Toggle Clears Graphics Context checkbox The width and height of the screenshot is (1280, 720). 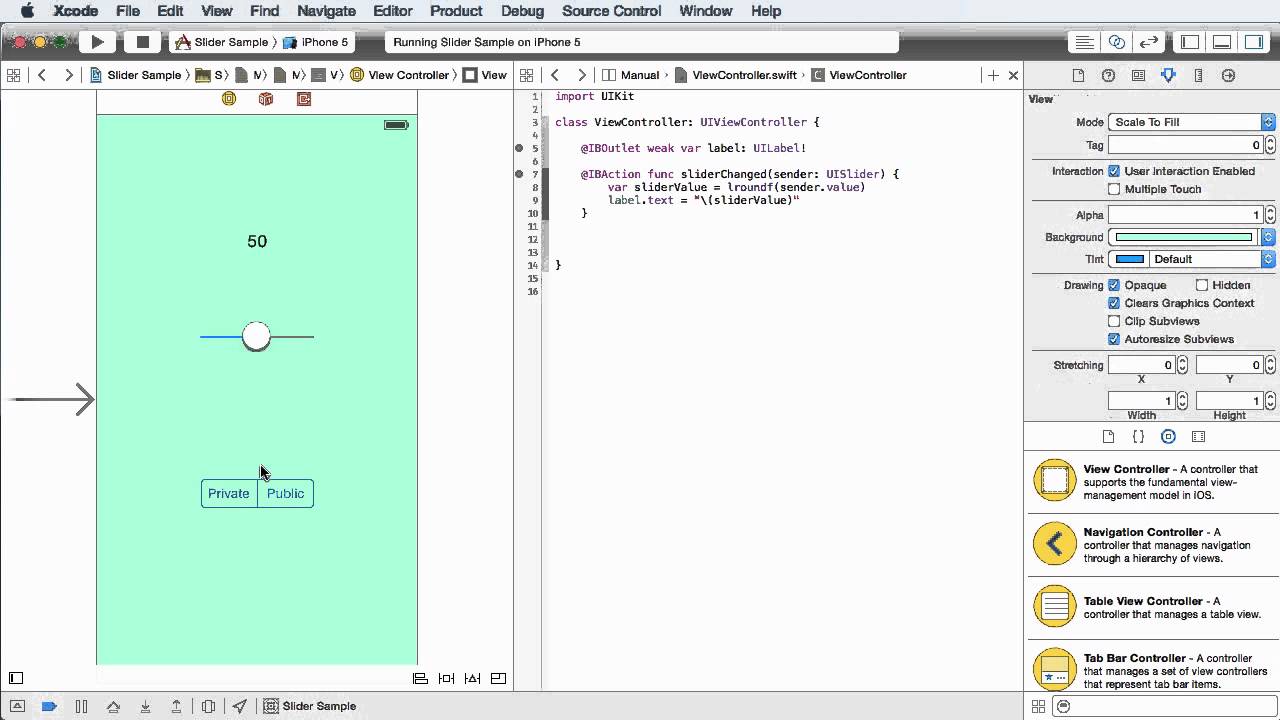(x=1114, y=303)
